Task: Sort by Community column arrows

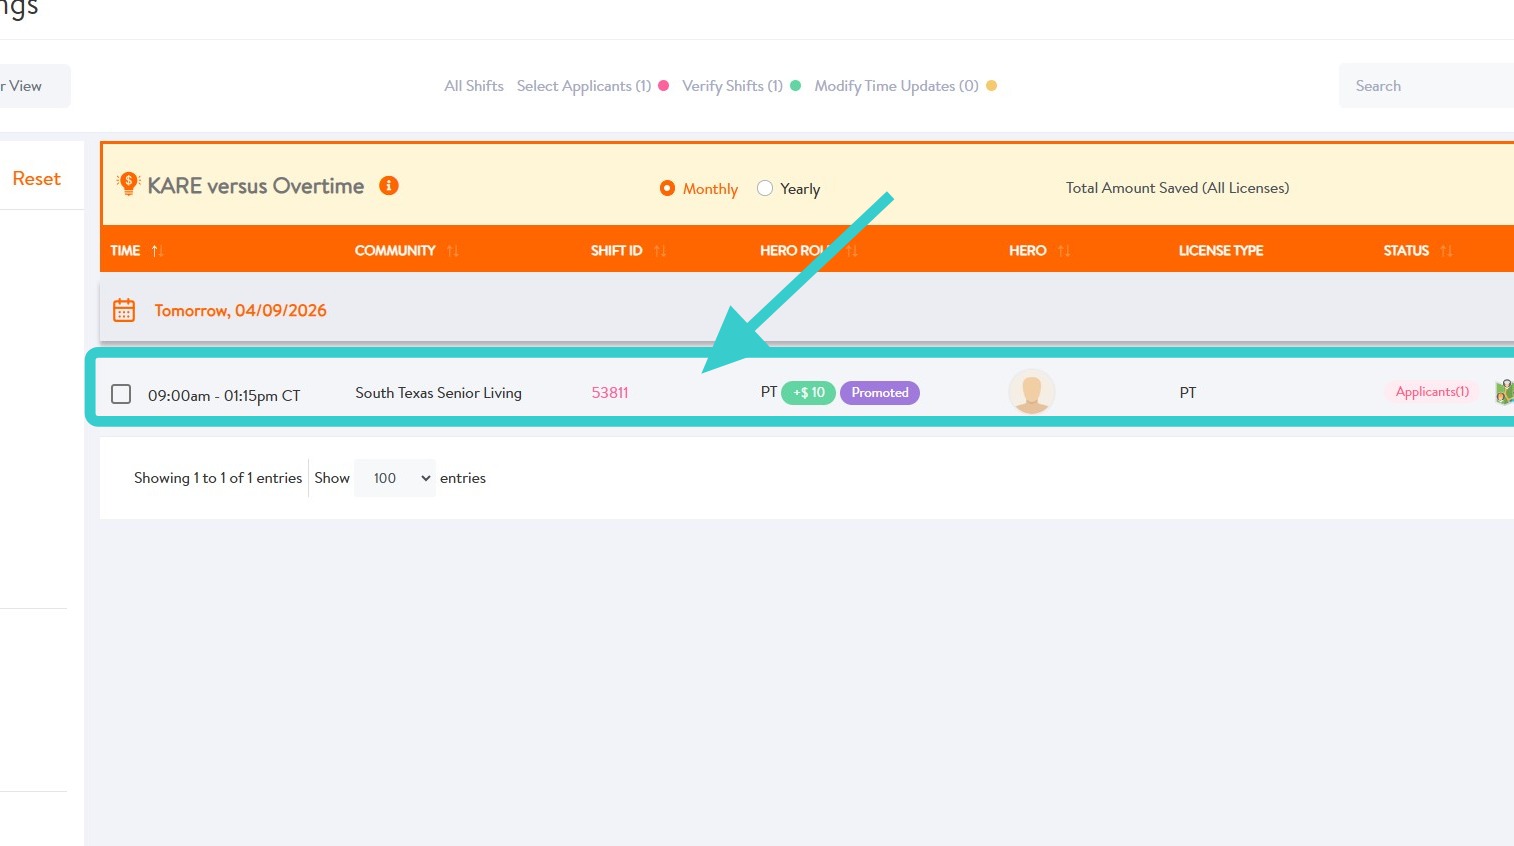Action: coord(453,251)
